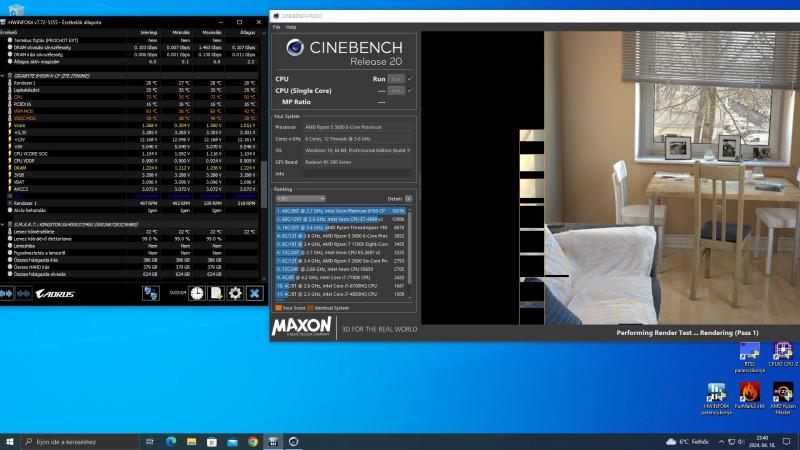Click the taskbar clock and date

pos(762,441)
